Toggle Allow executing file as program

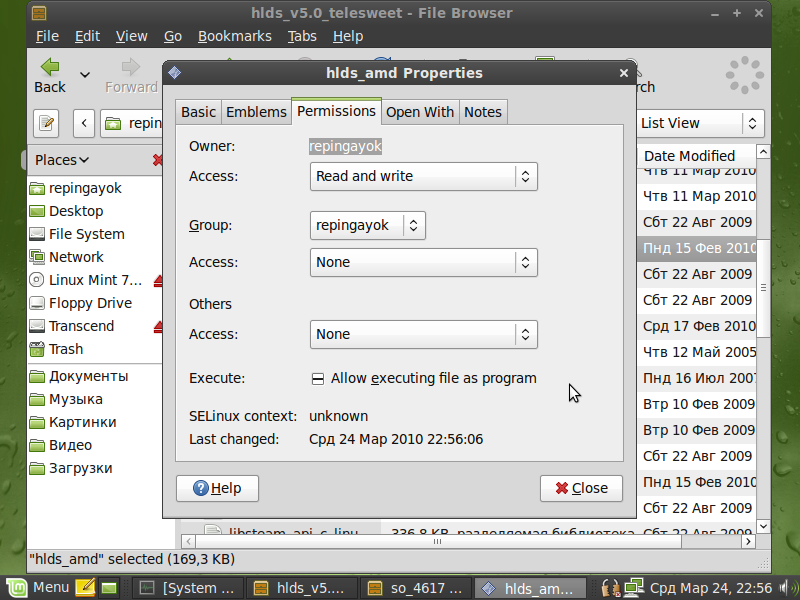(x=317, y=379)
